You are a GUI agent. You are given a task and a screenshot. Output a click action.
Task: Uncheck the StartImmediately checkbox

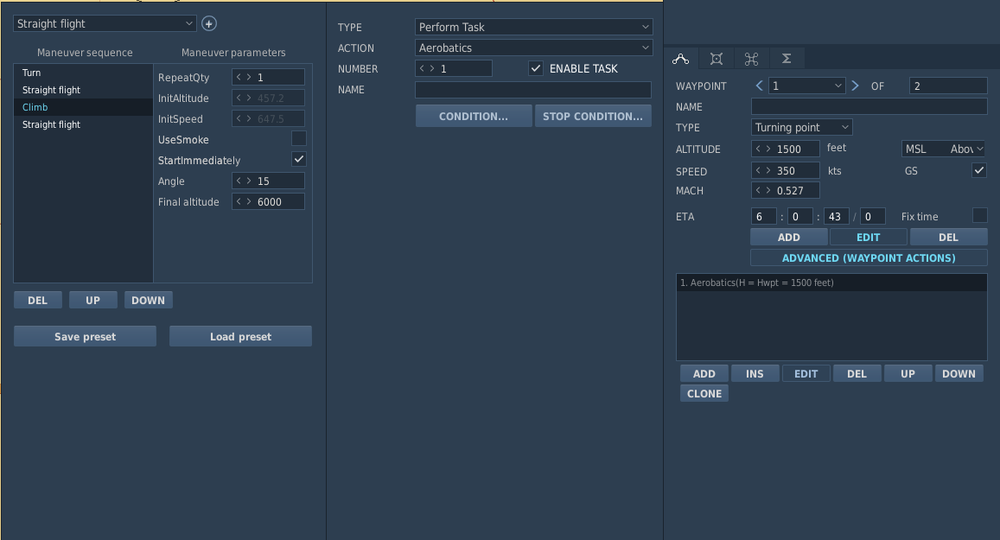(298, 159)
